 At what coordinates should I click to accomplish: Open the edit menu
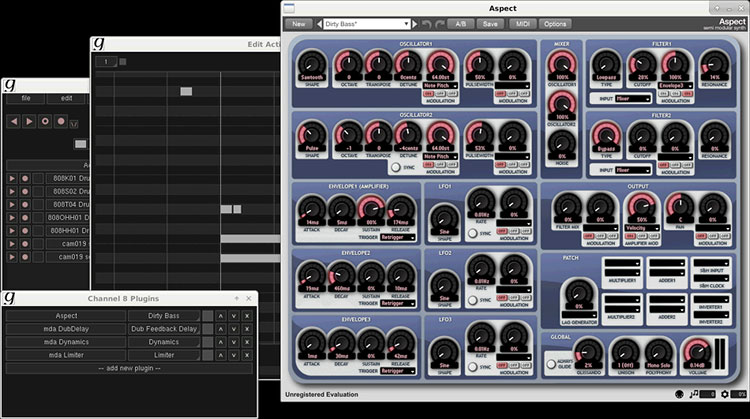66,98
